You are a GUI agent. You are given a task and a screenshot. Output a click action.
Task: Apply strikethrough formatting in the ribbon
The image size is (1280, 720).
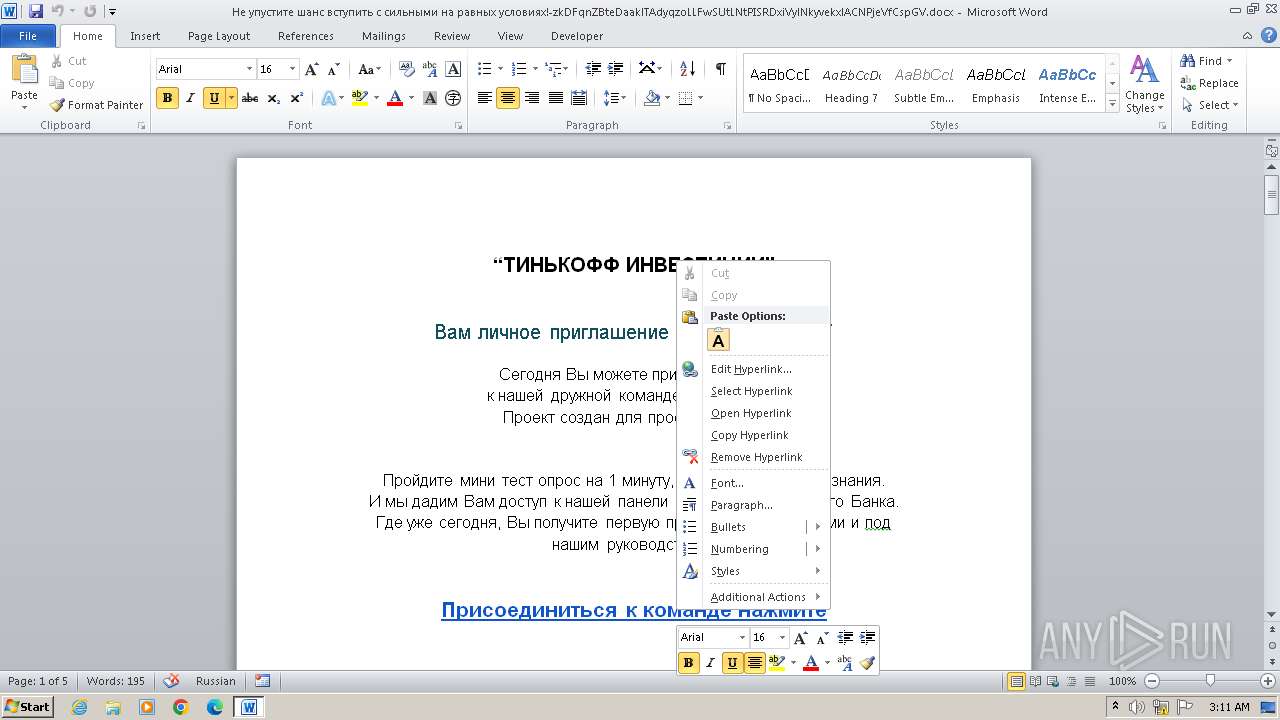[x=250, y=98]
